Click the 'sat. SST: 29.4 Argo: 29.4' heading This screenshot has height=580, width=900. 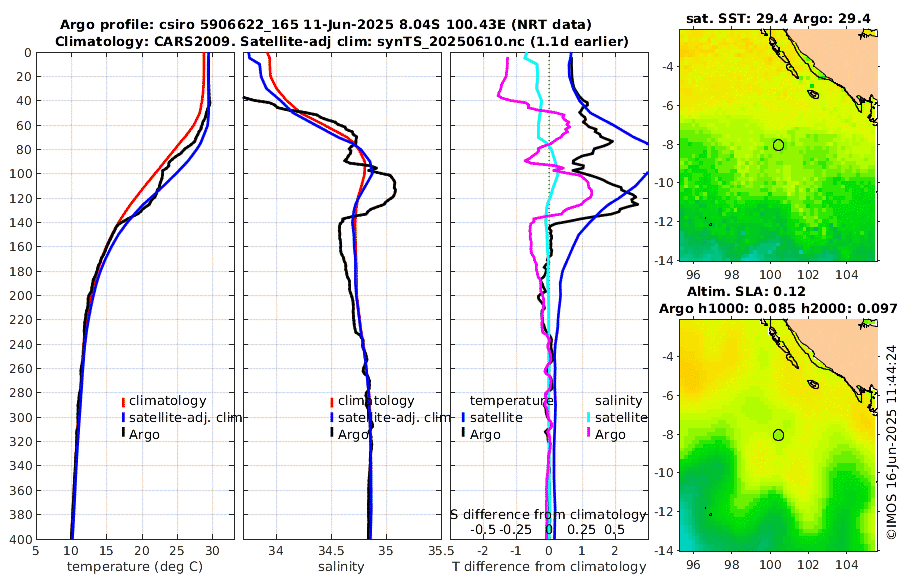click(x=778, y=18)
